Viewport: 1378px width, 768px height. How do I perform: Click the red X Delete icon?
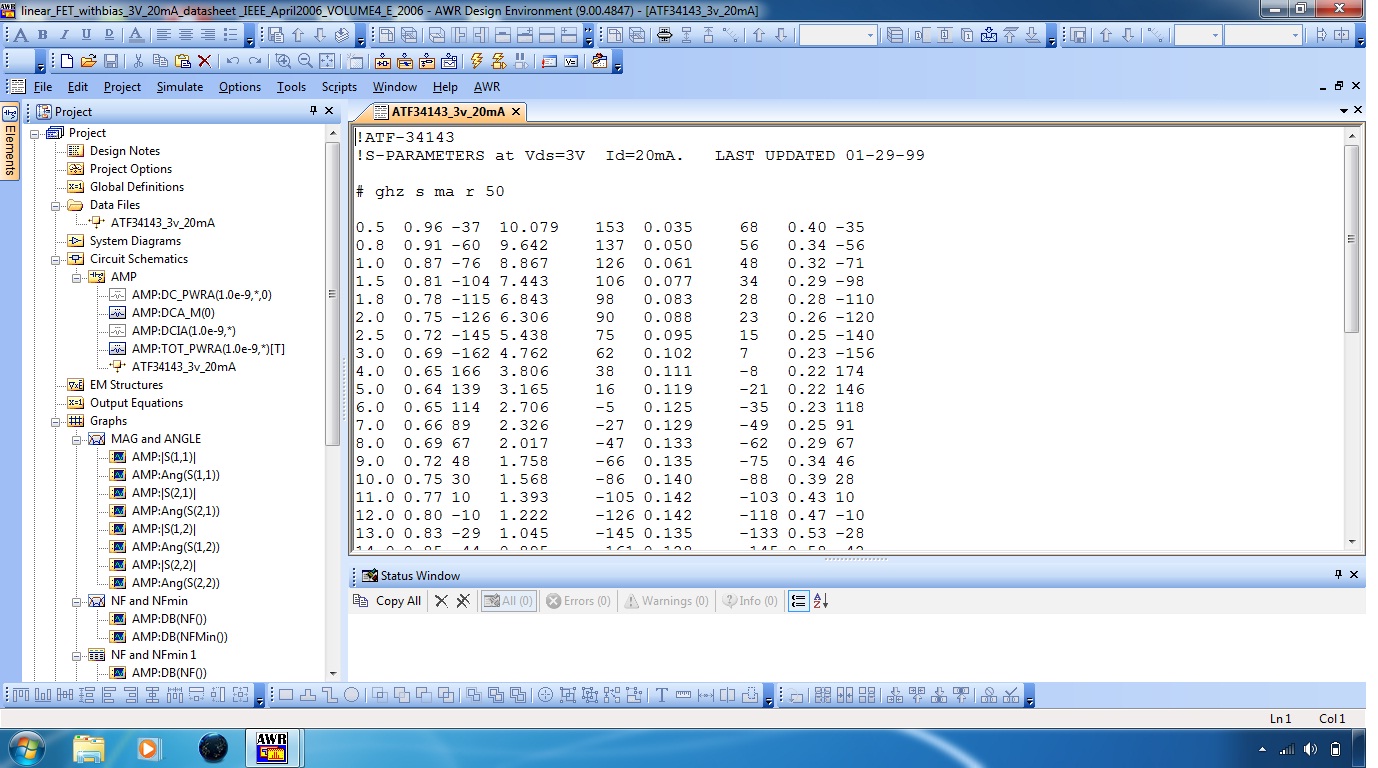pos(204,61)
